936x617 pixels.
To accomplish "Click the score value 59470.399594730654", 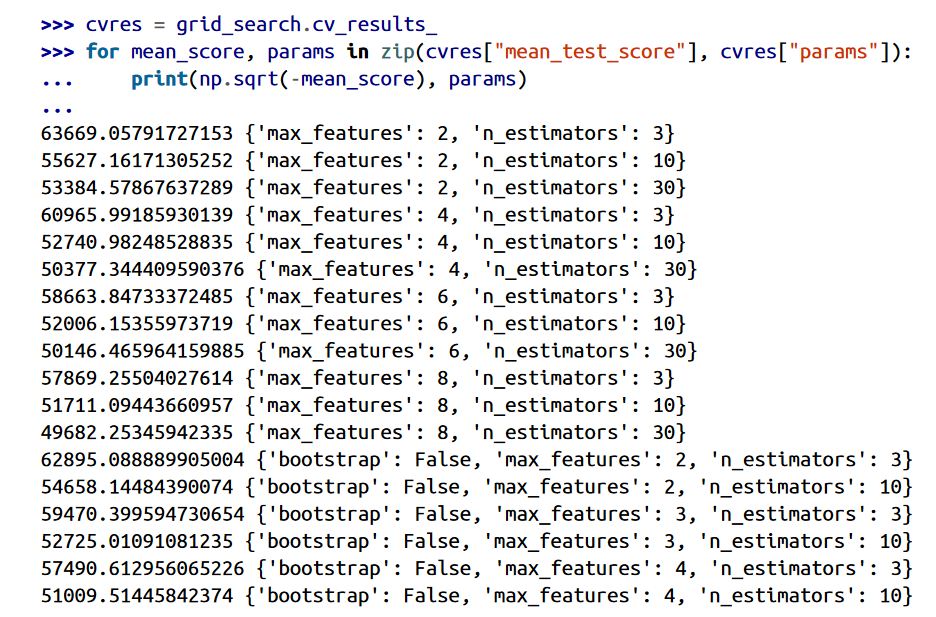I will [x=142, y=514].
